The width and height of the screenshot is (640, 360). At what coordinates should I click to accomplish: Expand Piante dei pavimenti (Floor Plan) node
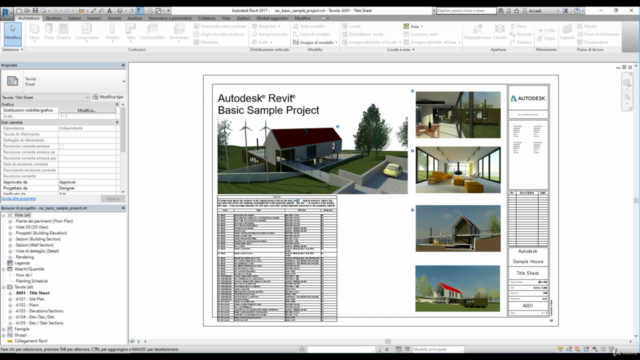(10, 221)
